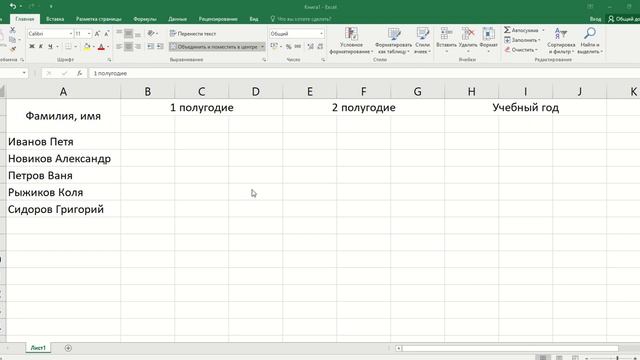Increase font size with the large A icon
640x360 pixels.
click(97, 33)
